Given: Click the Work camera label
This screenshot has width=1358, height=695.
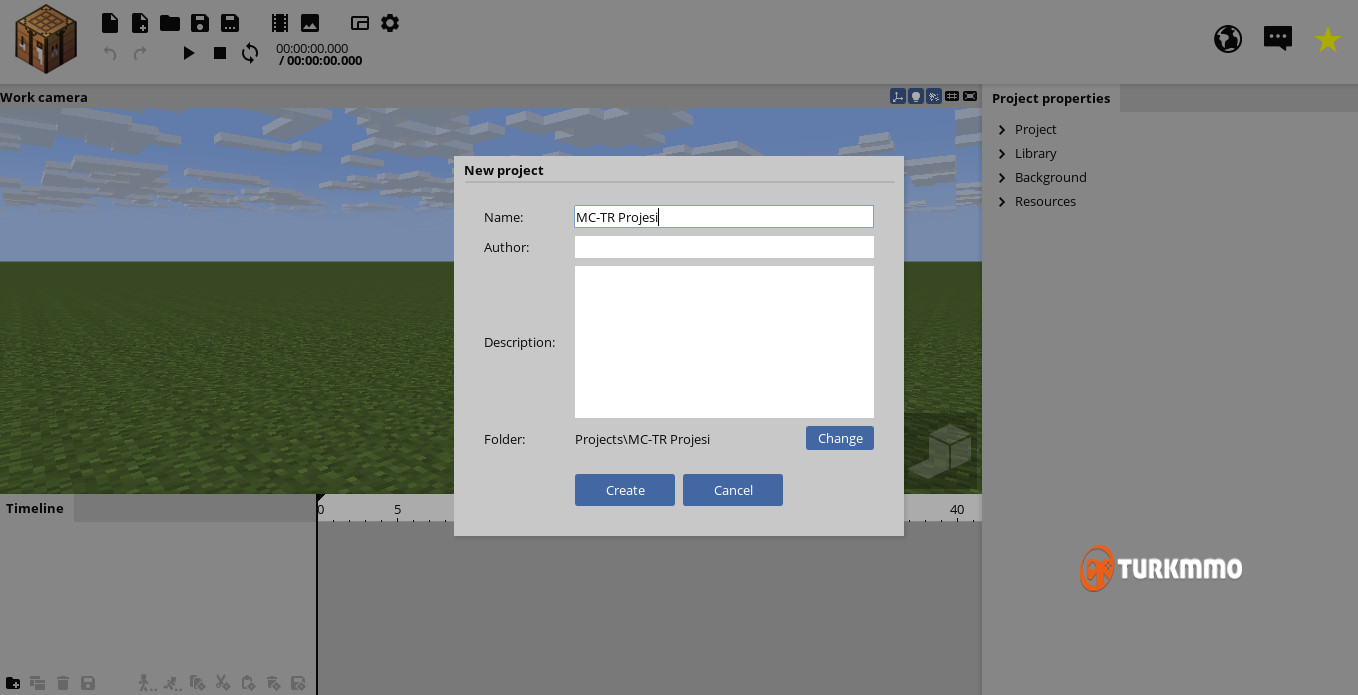Looking at the screenshot, I should (x=44, y=97).
